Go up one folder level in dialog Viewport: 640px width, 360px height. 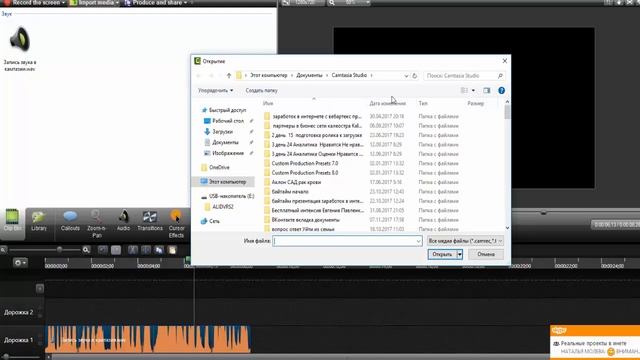coord(229,76)
